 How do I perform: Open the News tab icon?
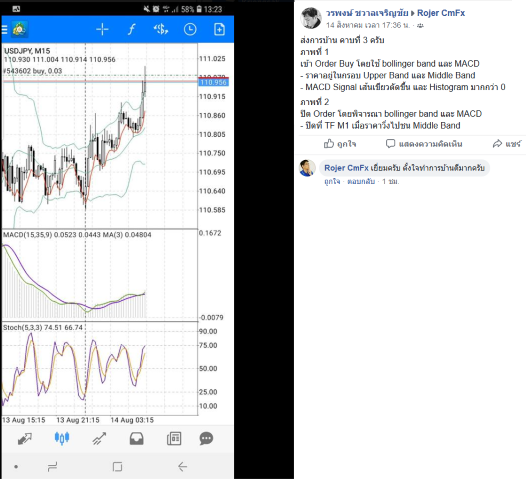click(174, 438)
